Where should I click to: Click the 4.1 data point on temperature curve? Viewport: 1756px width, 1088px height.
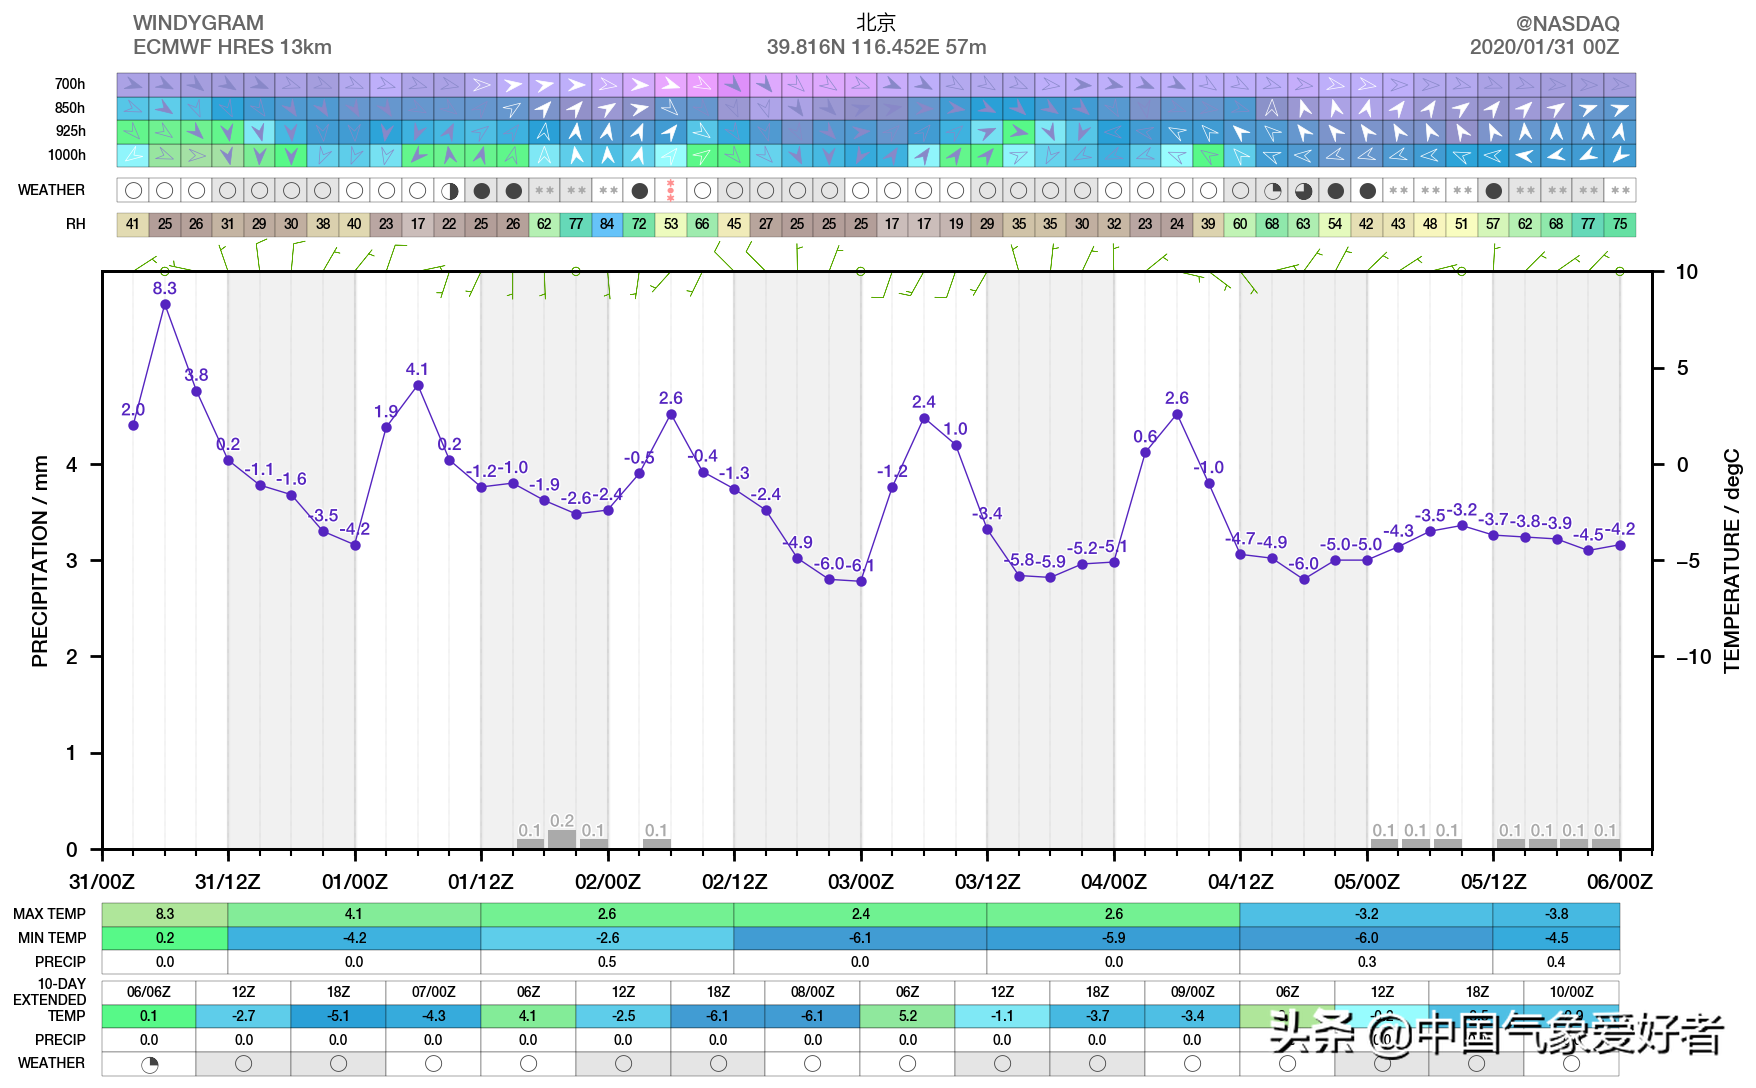pos(418,385)
